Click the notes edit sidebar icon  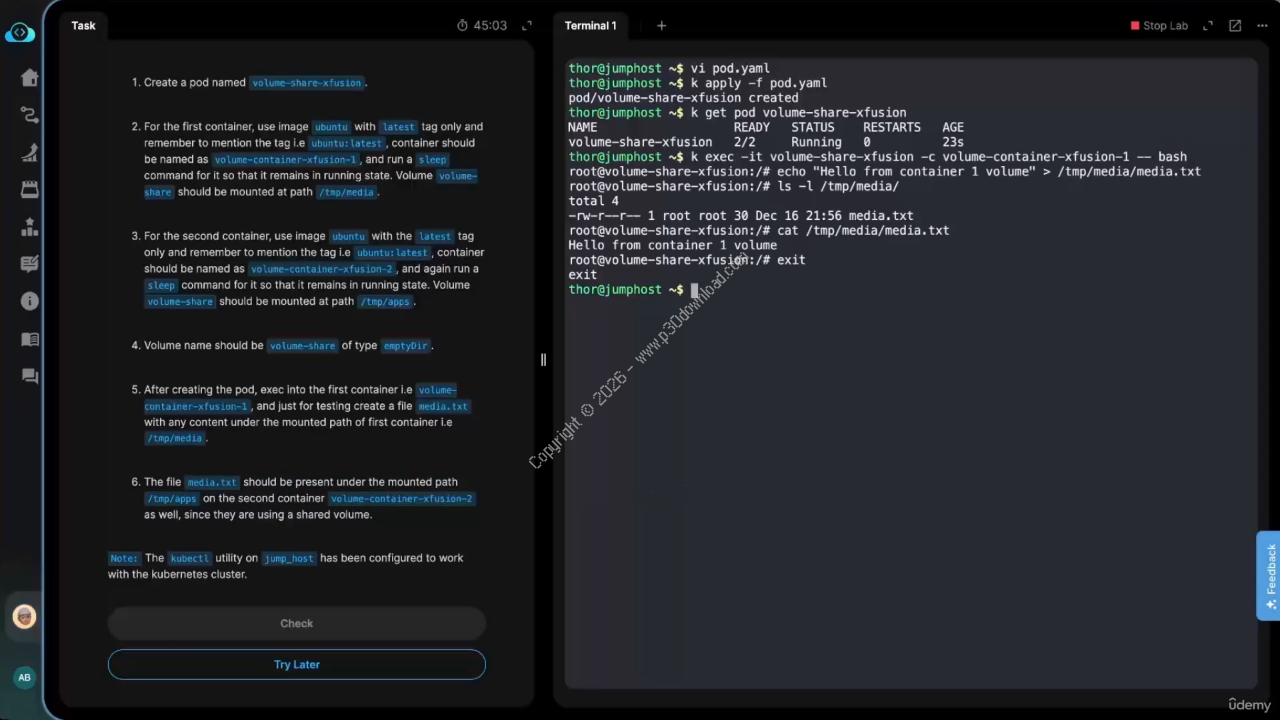29,264
